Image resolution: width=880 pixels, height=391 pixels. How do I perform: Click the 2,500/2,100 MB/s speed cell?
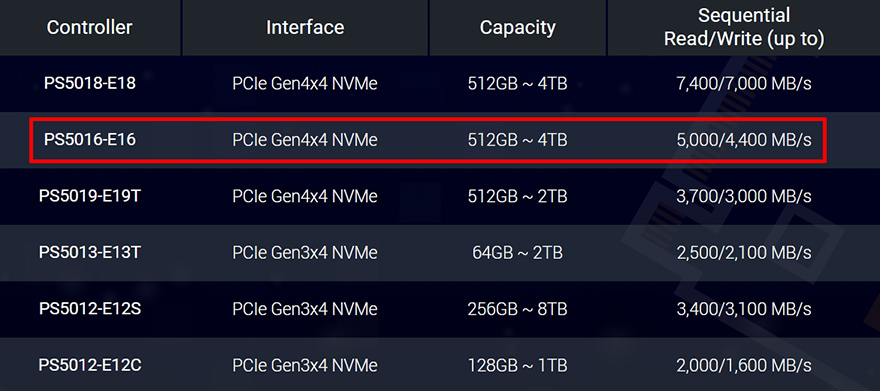point(744,253)
